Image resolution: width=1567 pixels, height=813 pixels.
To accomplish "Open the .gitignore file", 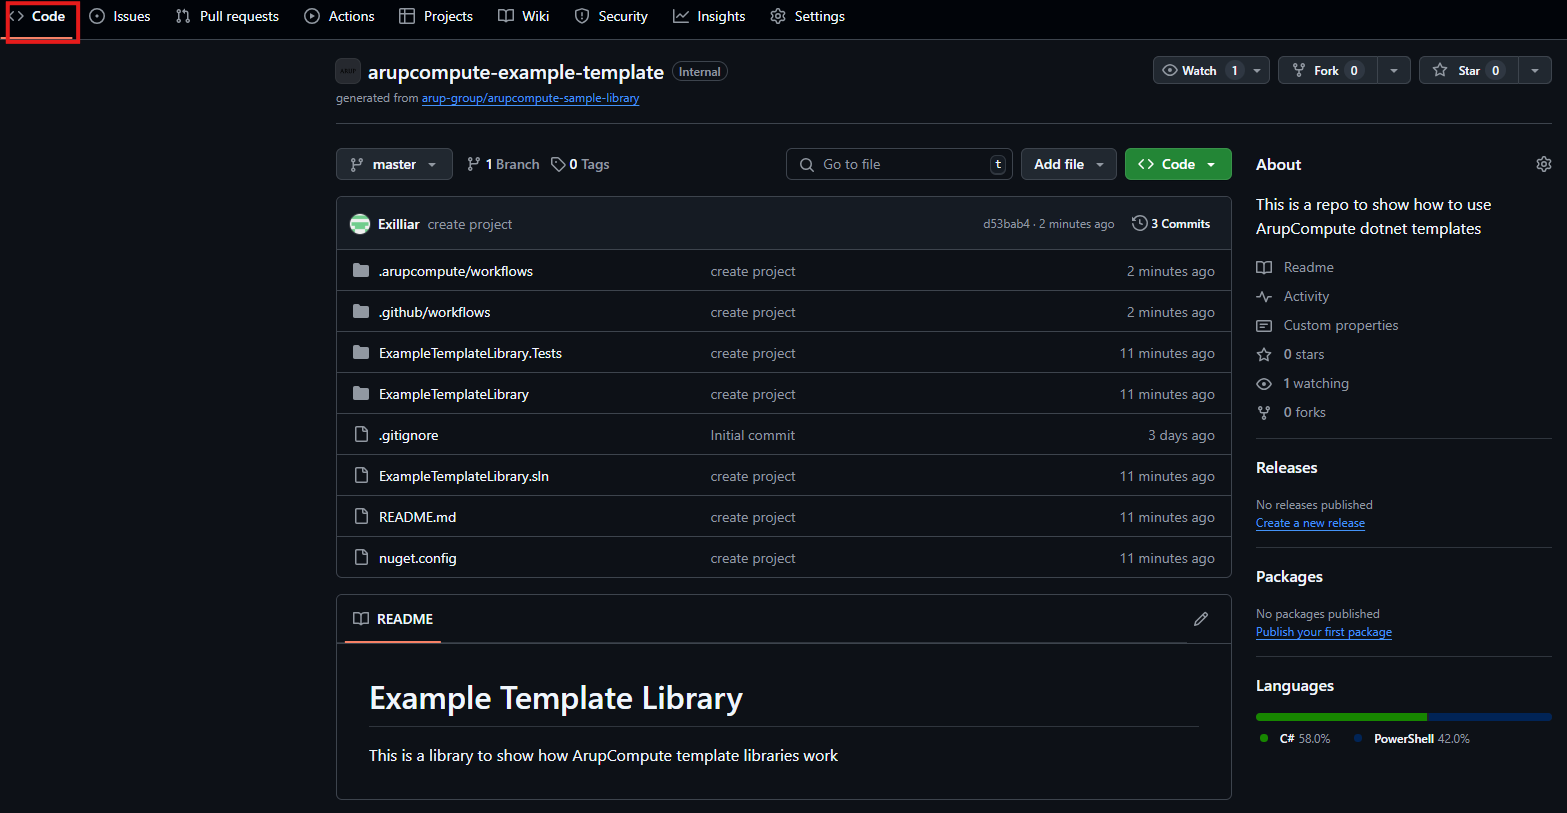I will coord(408,435).
